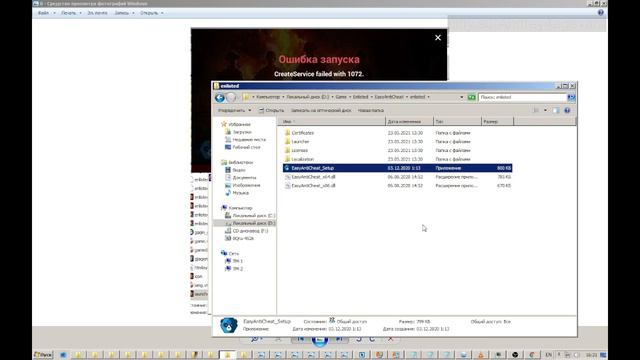This screenshot has width=640, height=360.
Task: Click Записать на оптический диск button
Action: [x=321, y=110]
